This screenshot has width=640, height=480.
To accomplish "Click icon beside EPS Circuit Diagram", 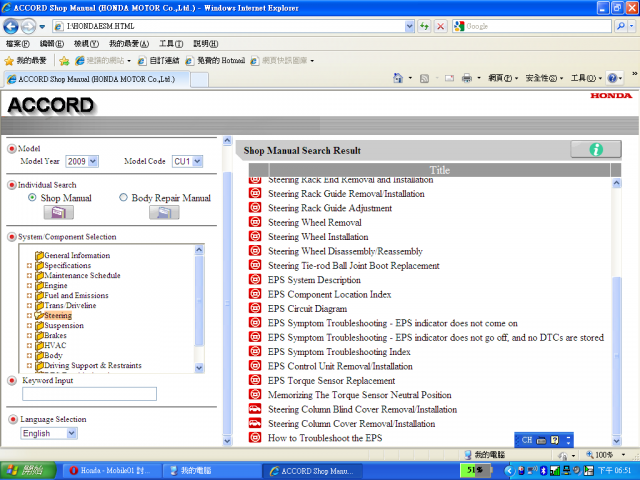I will click(x=255, y=308).
